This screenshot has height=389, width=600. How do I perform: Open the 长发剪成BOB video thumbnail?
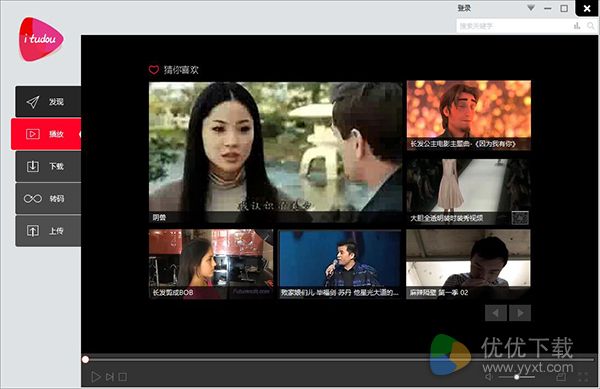point(211,264)
